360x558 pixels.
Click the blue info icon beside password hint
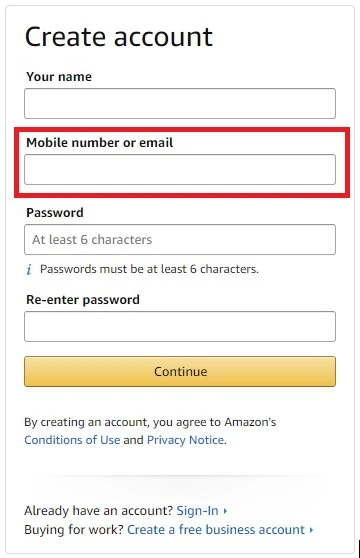[29, 269]
